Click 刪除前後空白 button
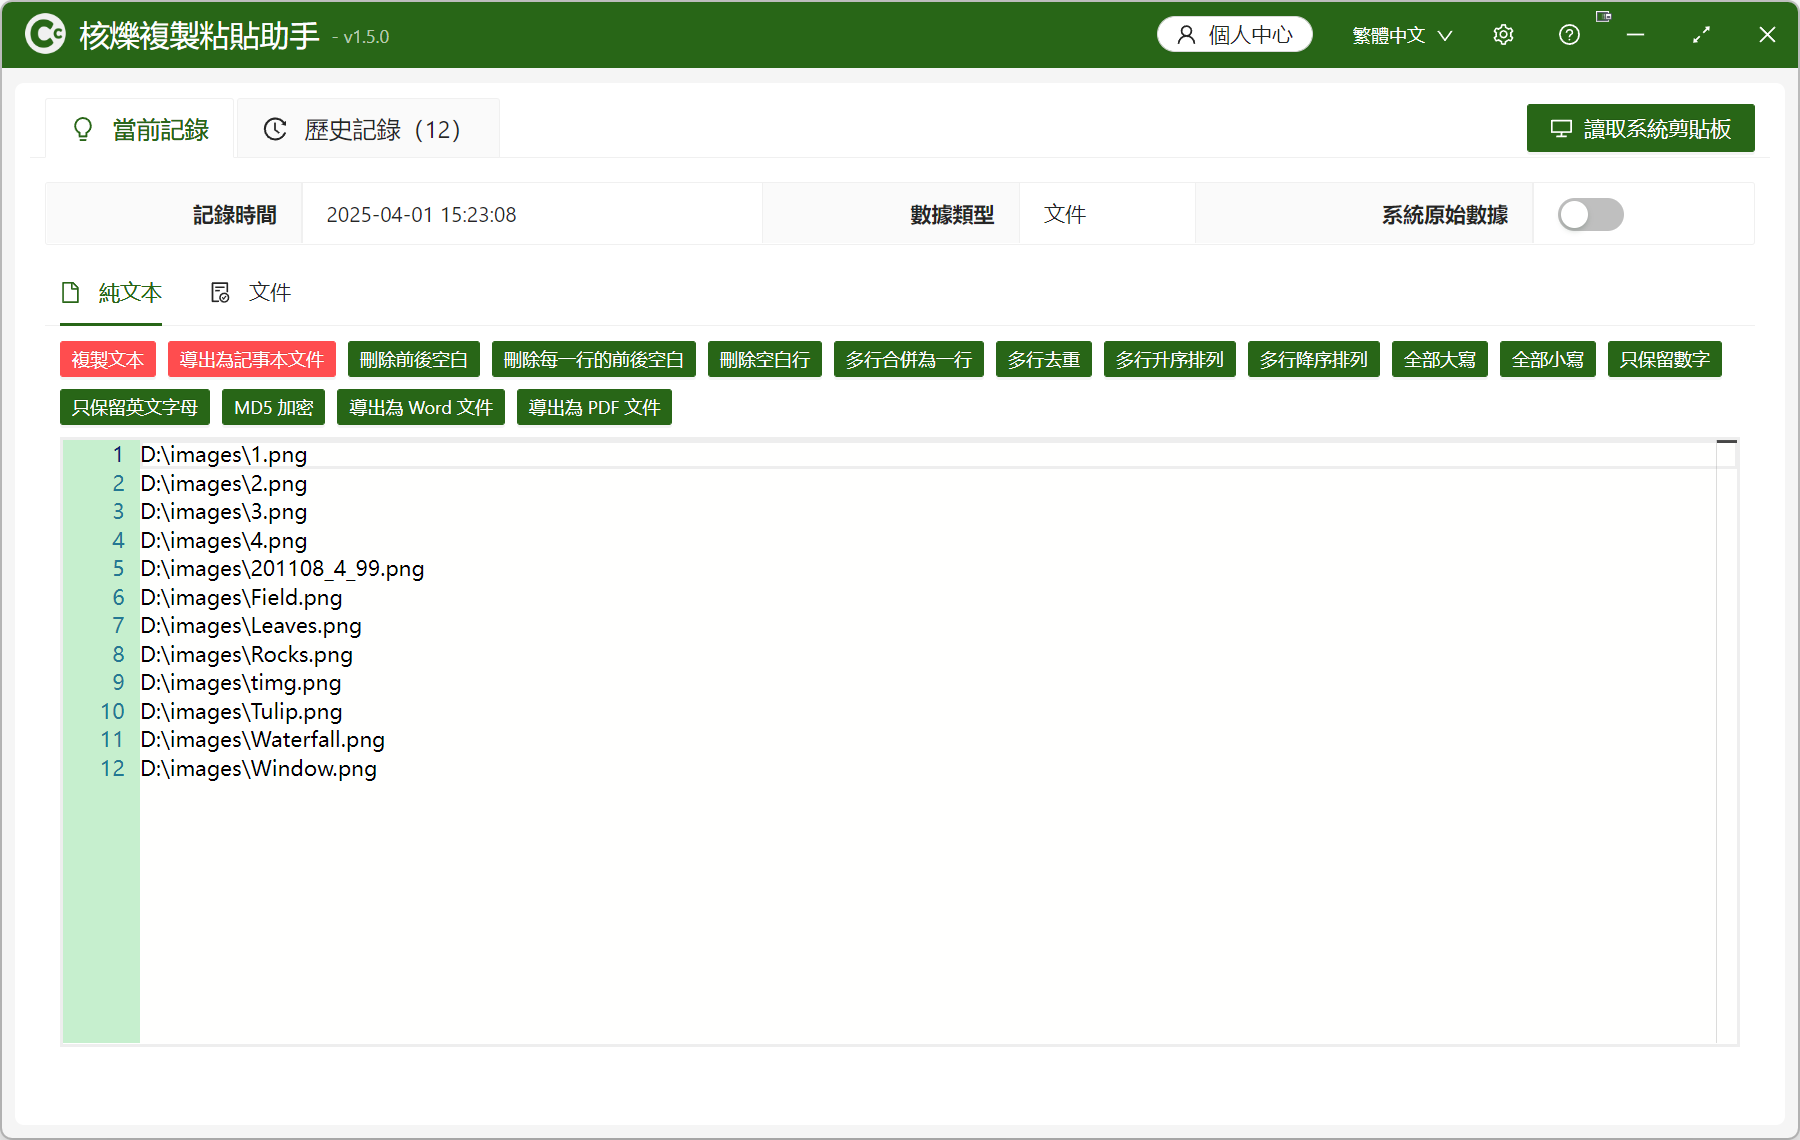This screenshot has width=1800, height=1140. click(414, 359)
